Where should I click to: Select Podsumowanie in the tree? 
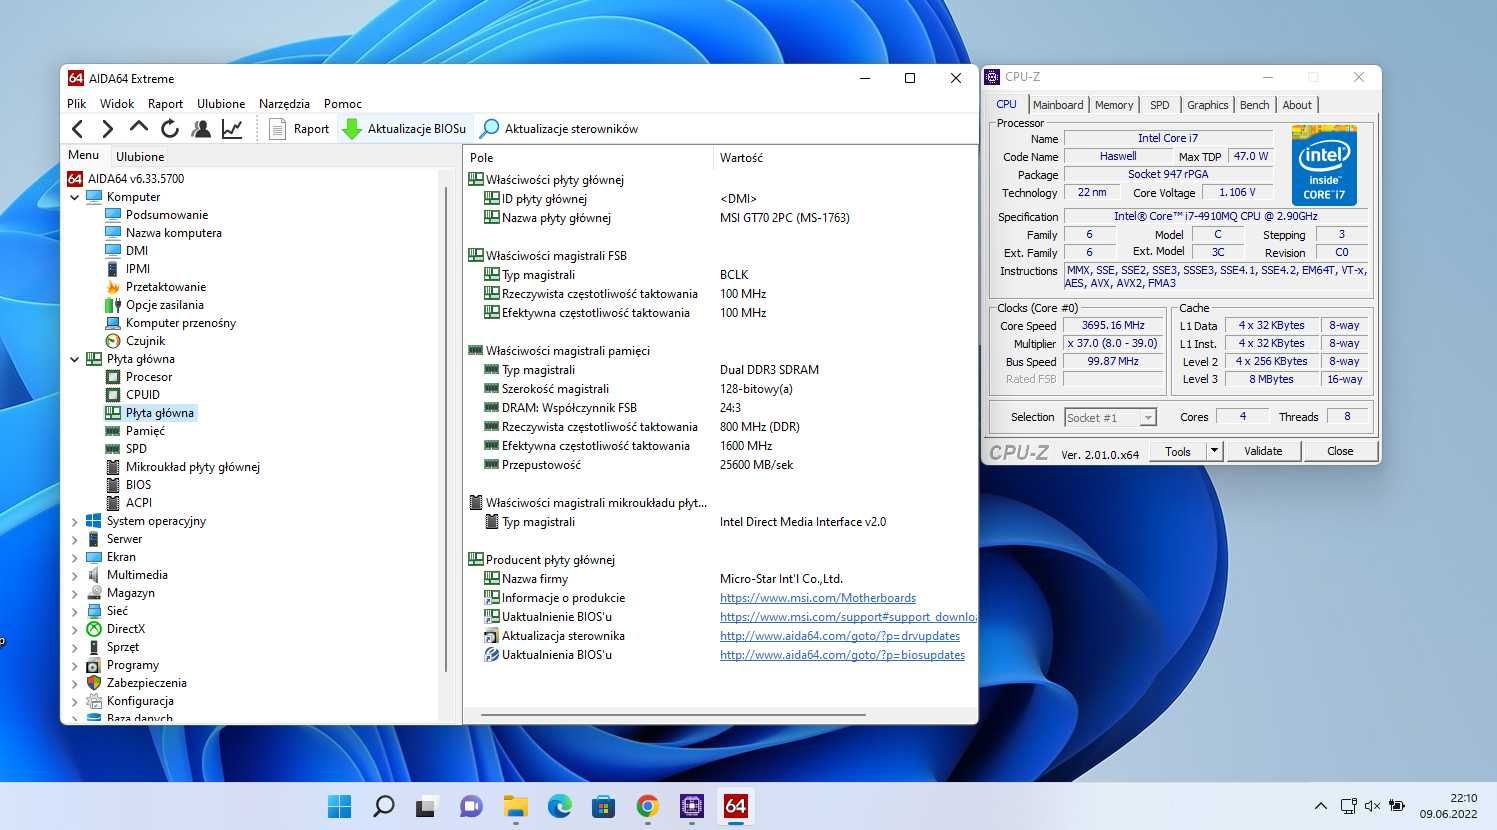tap(167, 214)
